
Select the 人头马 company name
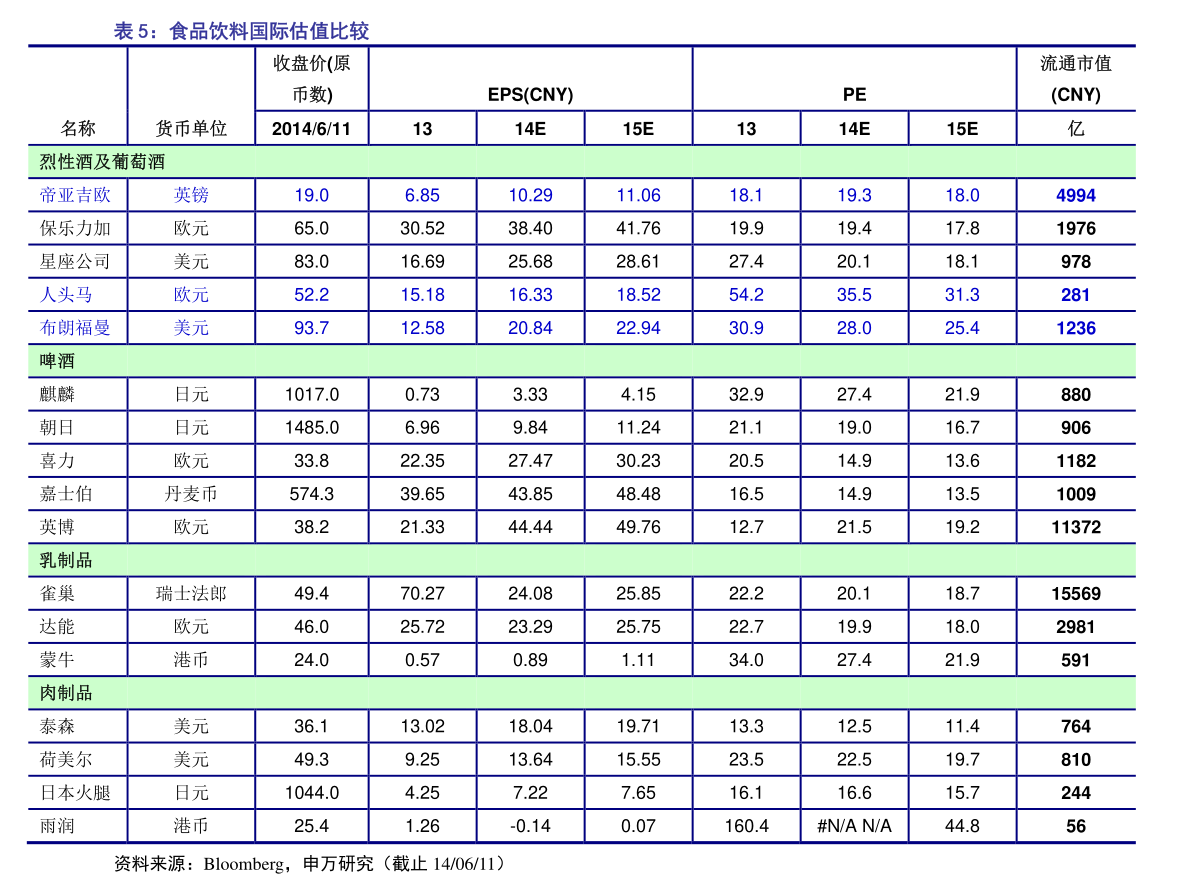pos(66,295)
